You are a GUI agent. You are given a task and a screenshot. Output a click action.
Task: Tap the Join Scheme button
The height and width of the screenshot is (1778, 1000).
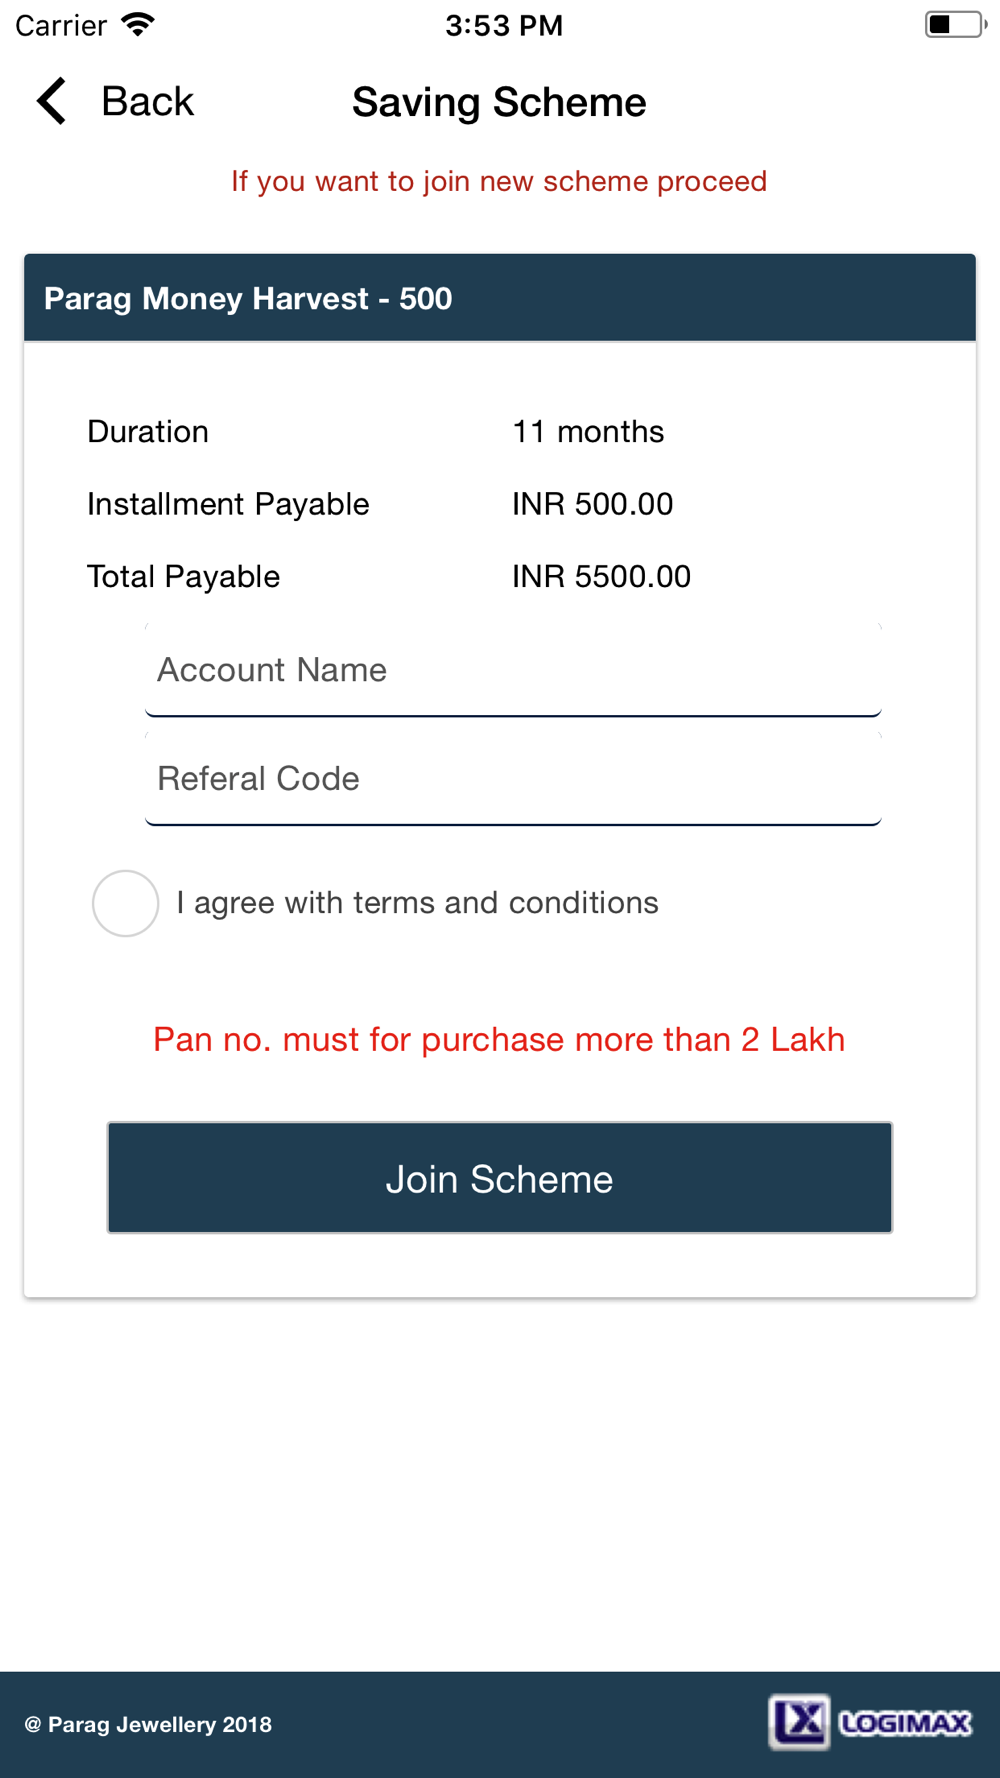click(500, 1178)
